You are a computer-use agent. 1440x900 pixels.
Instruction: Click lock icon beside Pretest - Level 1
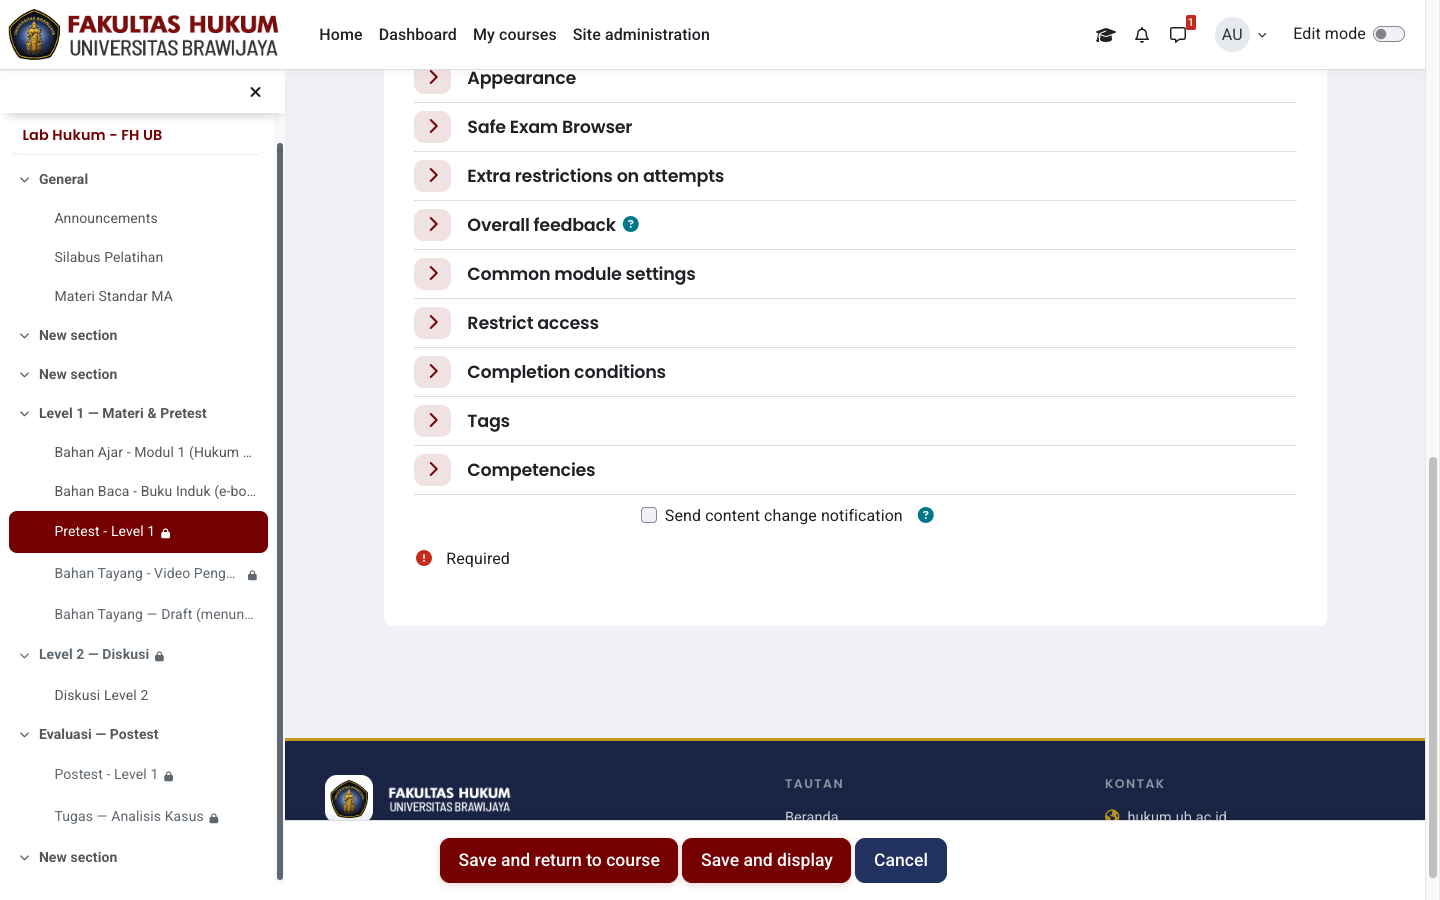166,533
